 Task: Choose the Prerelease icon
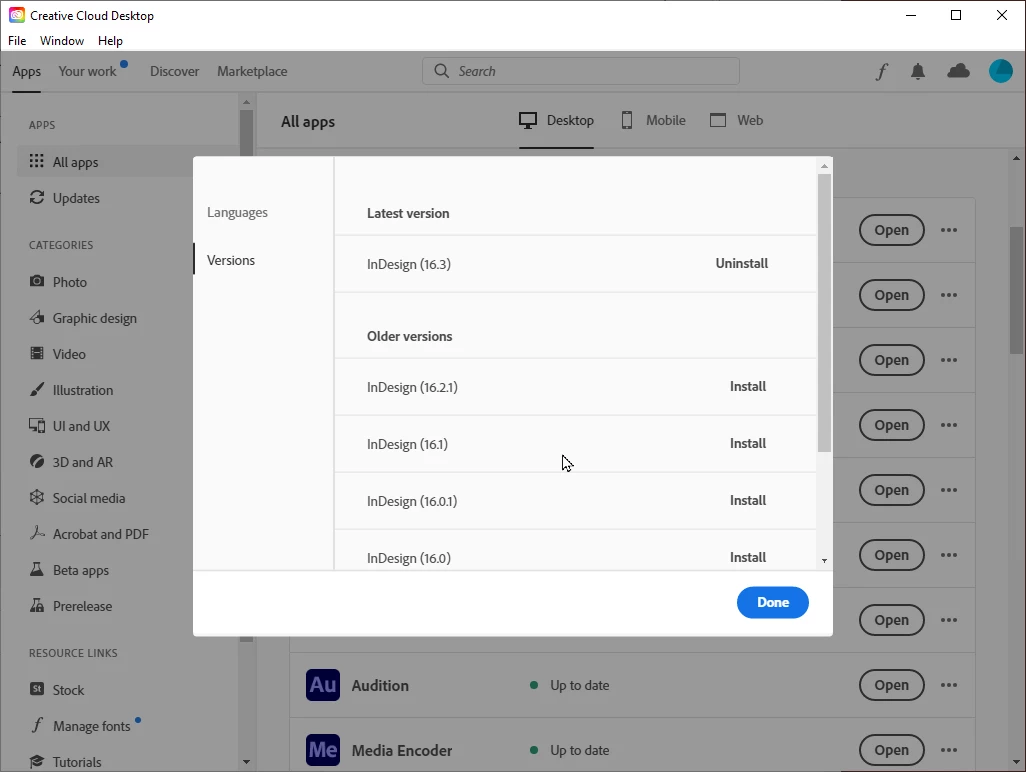(x=37, y=605)
